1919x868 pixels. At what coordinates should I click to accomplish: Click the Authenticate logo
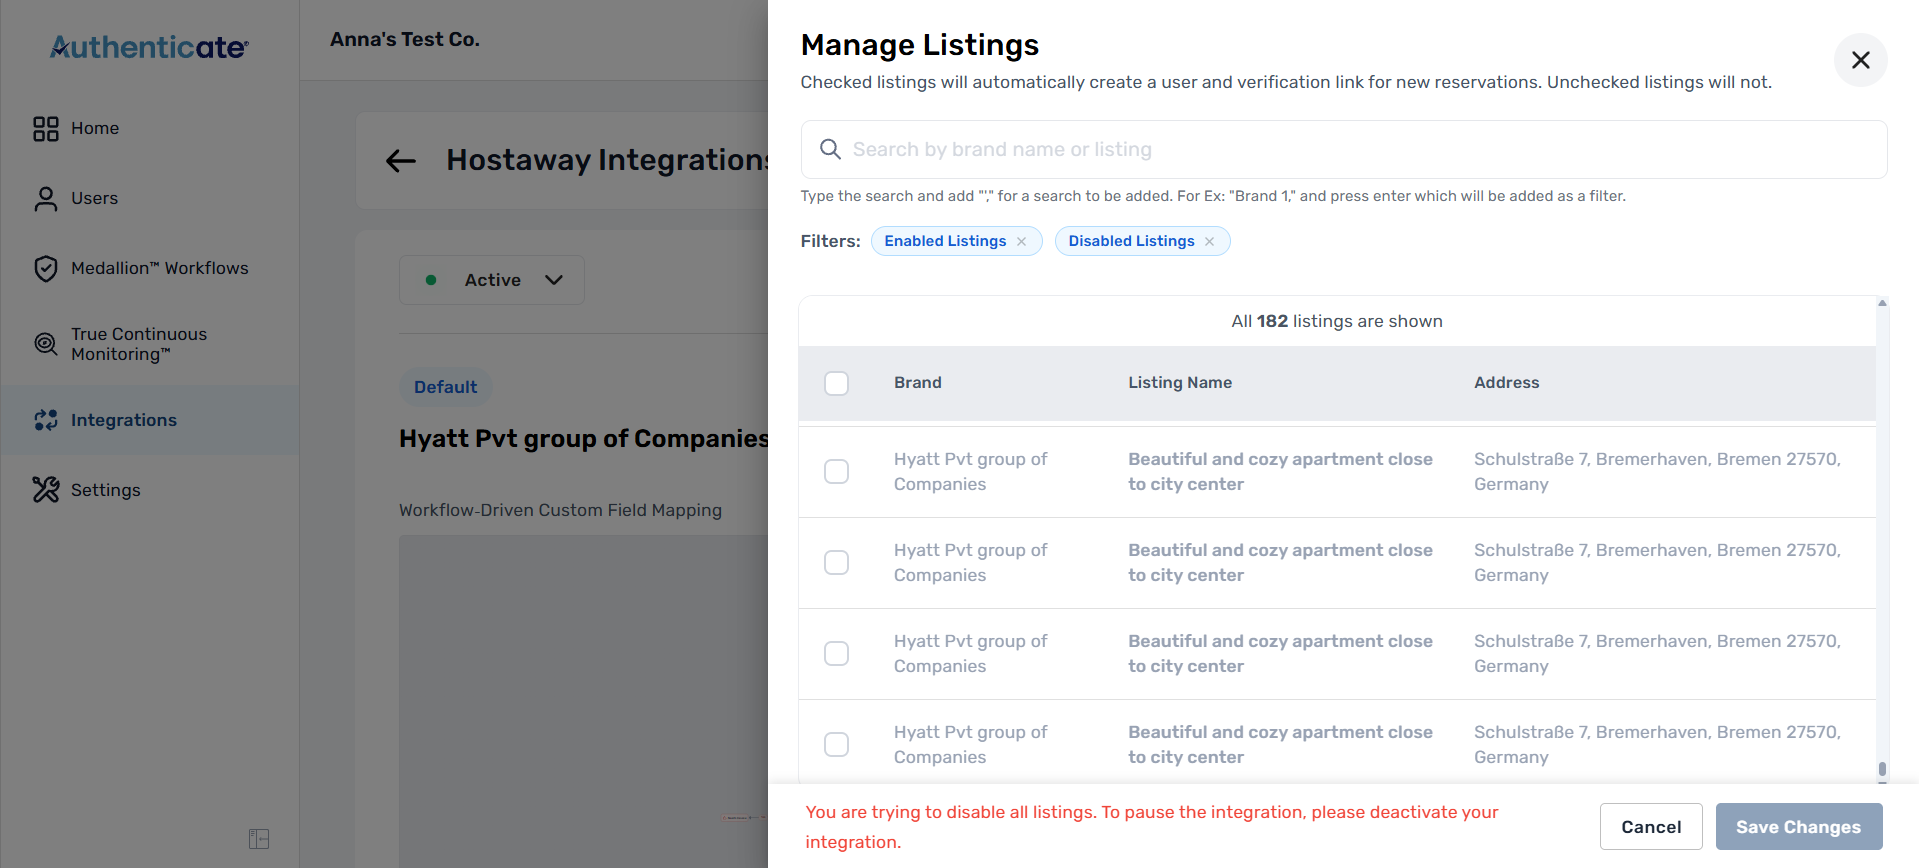click(149, 47)
